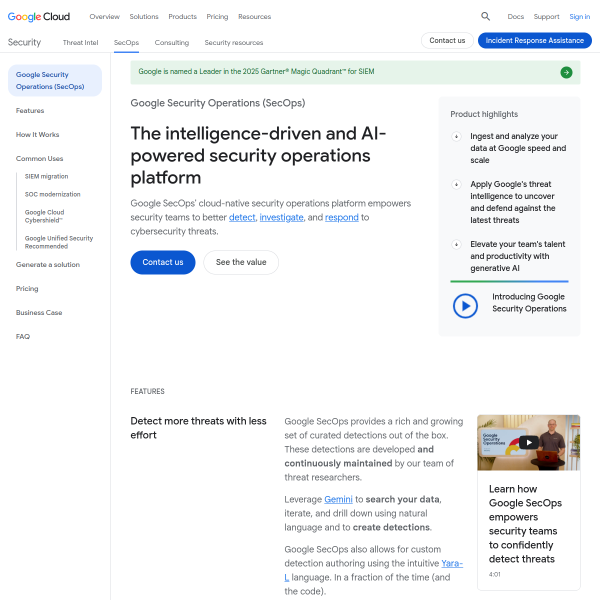Image resolution: width=600 pixels, height=600 pixels.
Task: Follow the Gemini hyperlink
Action: [x=338, y=500]
